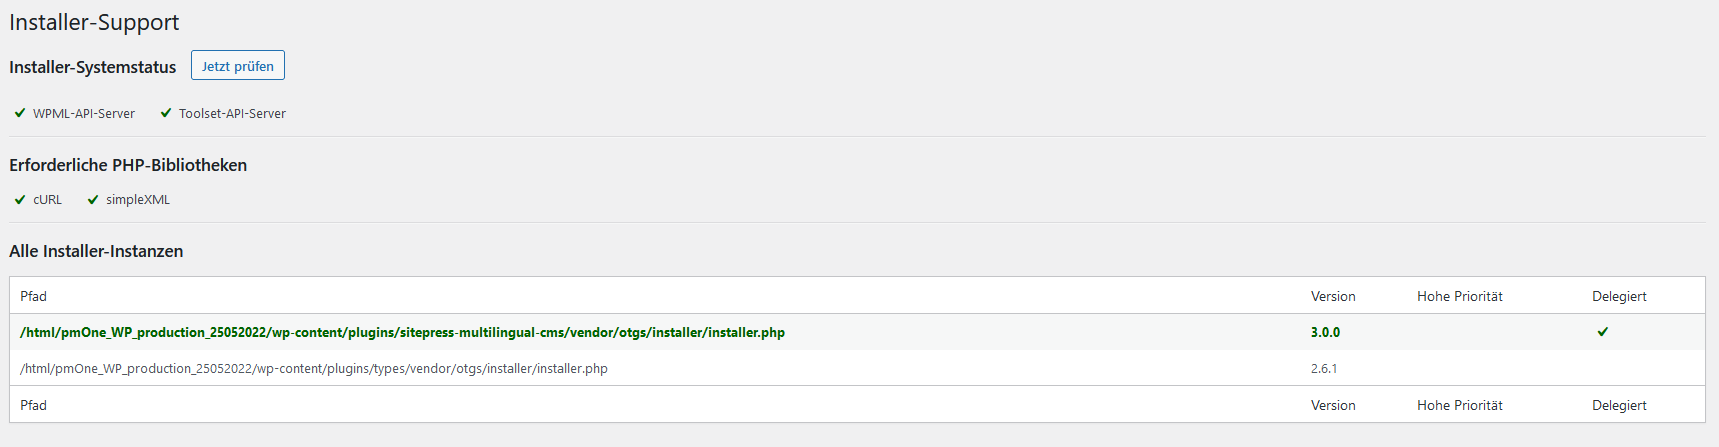Screen dimensions: 1719x447
Task: Click the simpleXML green checkmark icon
Action: tap(93, 199)
